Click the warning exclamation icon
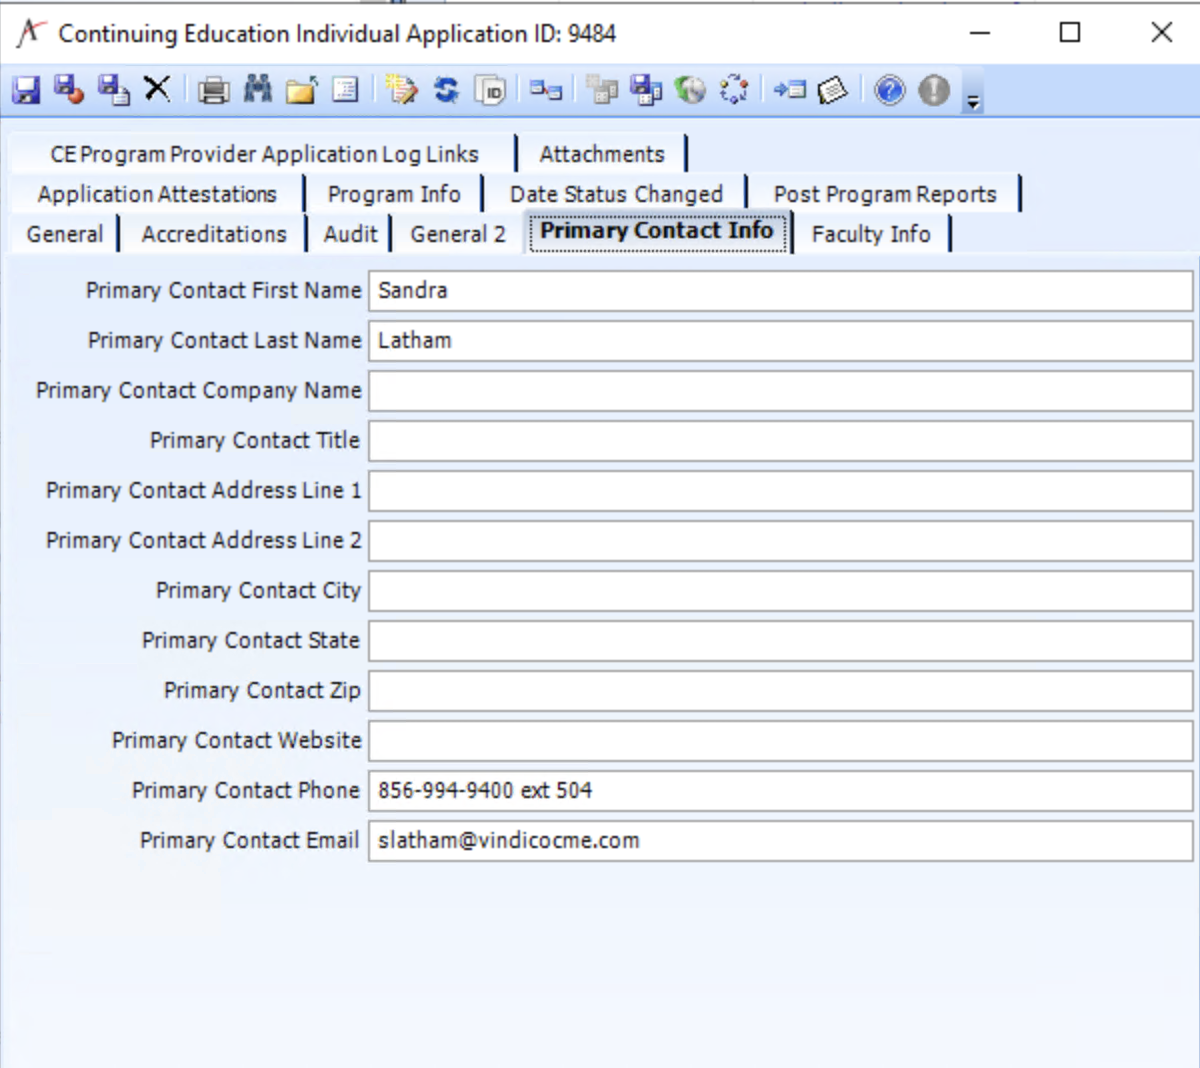Screen dimensions: 1200x1068 click(x=933, y=89)
